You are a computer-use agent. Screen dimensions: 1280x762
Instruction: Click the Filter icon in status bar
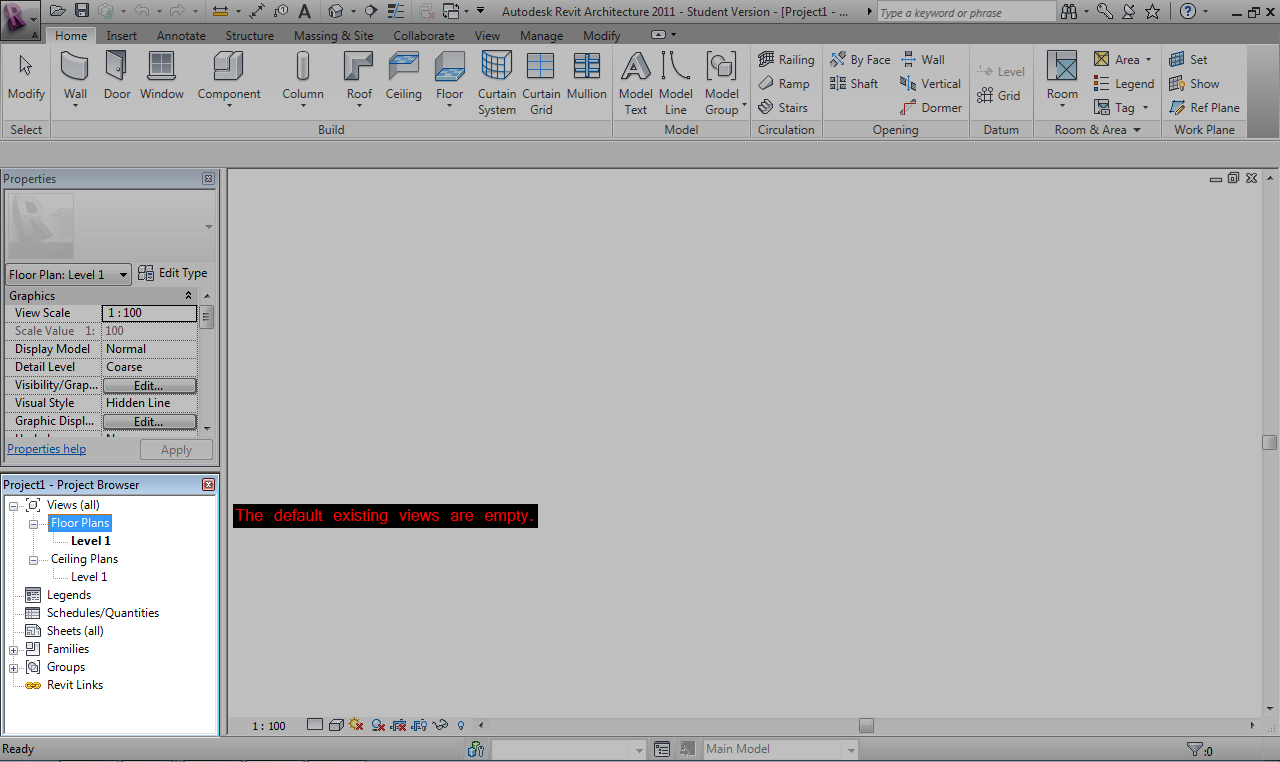[1194, 749]
